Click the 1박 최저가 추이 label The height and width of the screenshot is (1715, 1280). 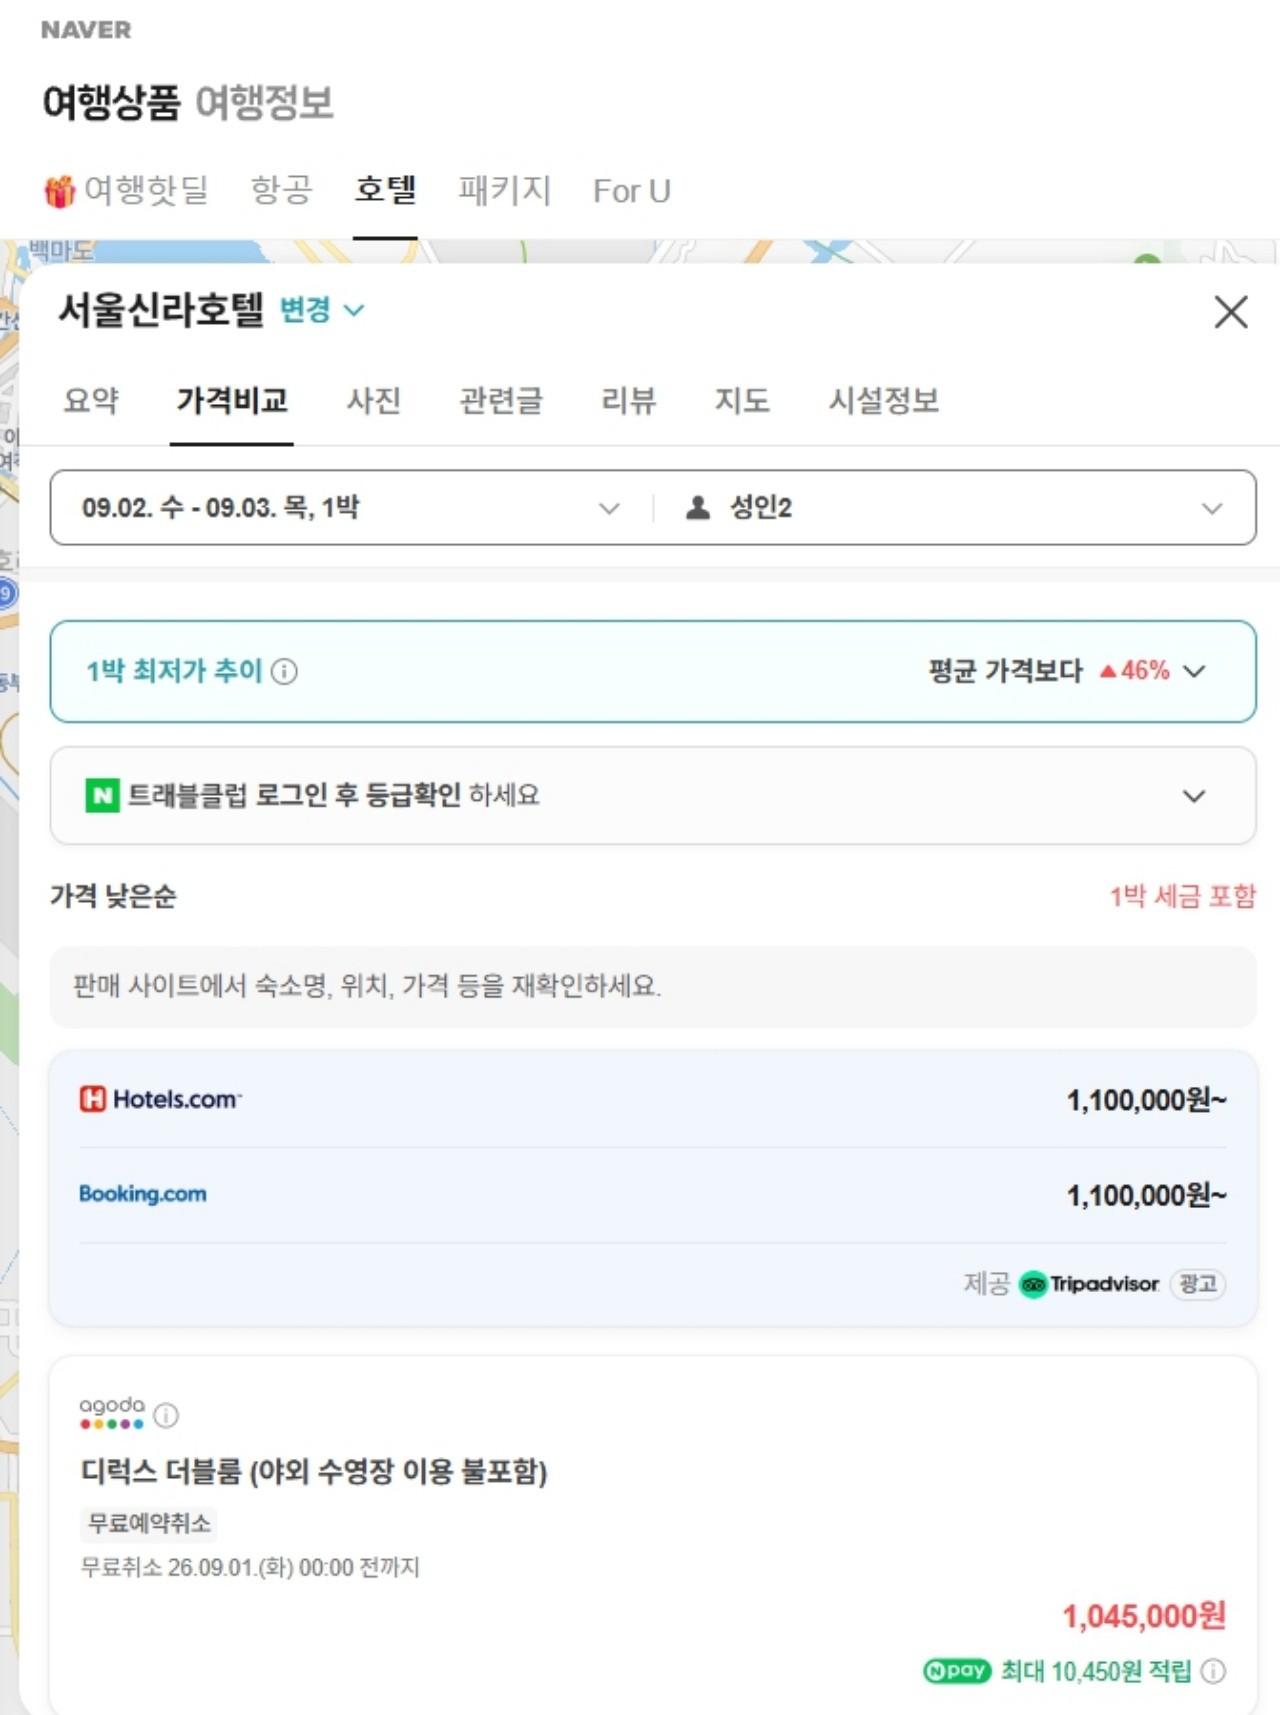click(x=174, y=671)
